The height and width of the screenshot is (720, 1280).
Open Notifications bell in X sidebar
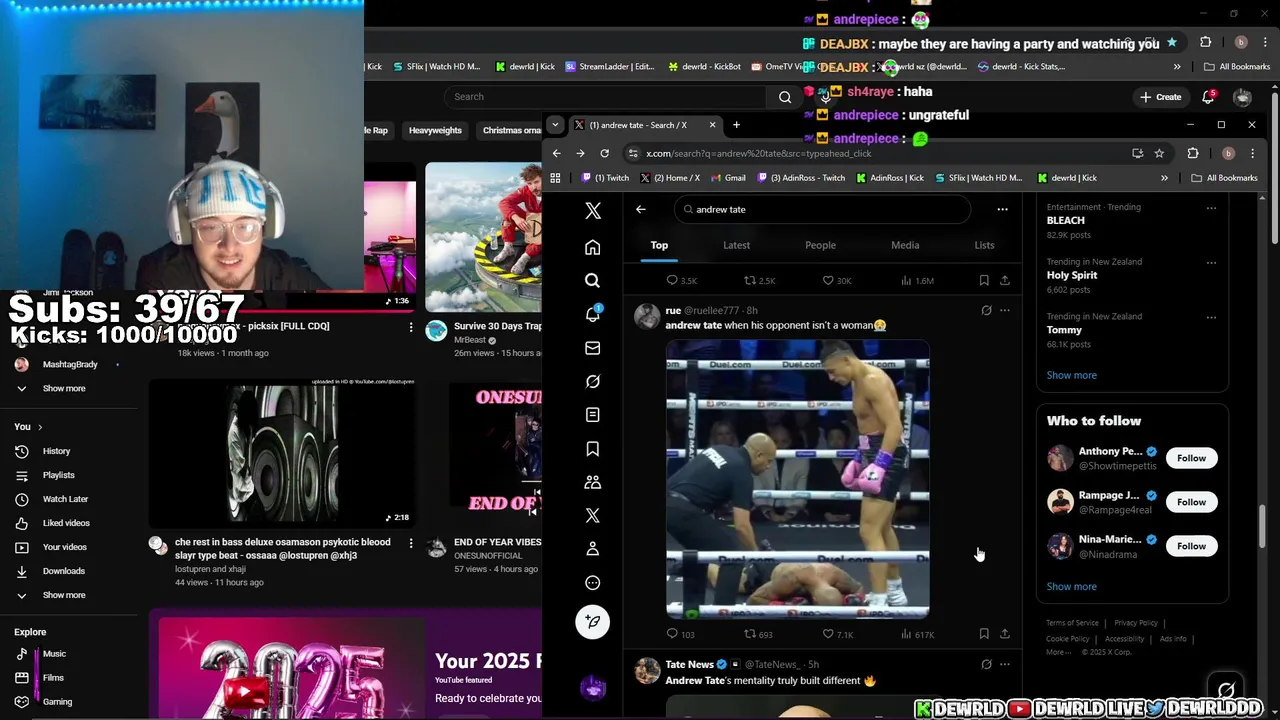pos(593,314)
